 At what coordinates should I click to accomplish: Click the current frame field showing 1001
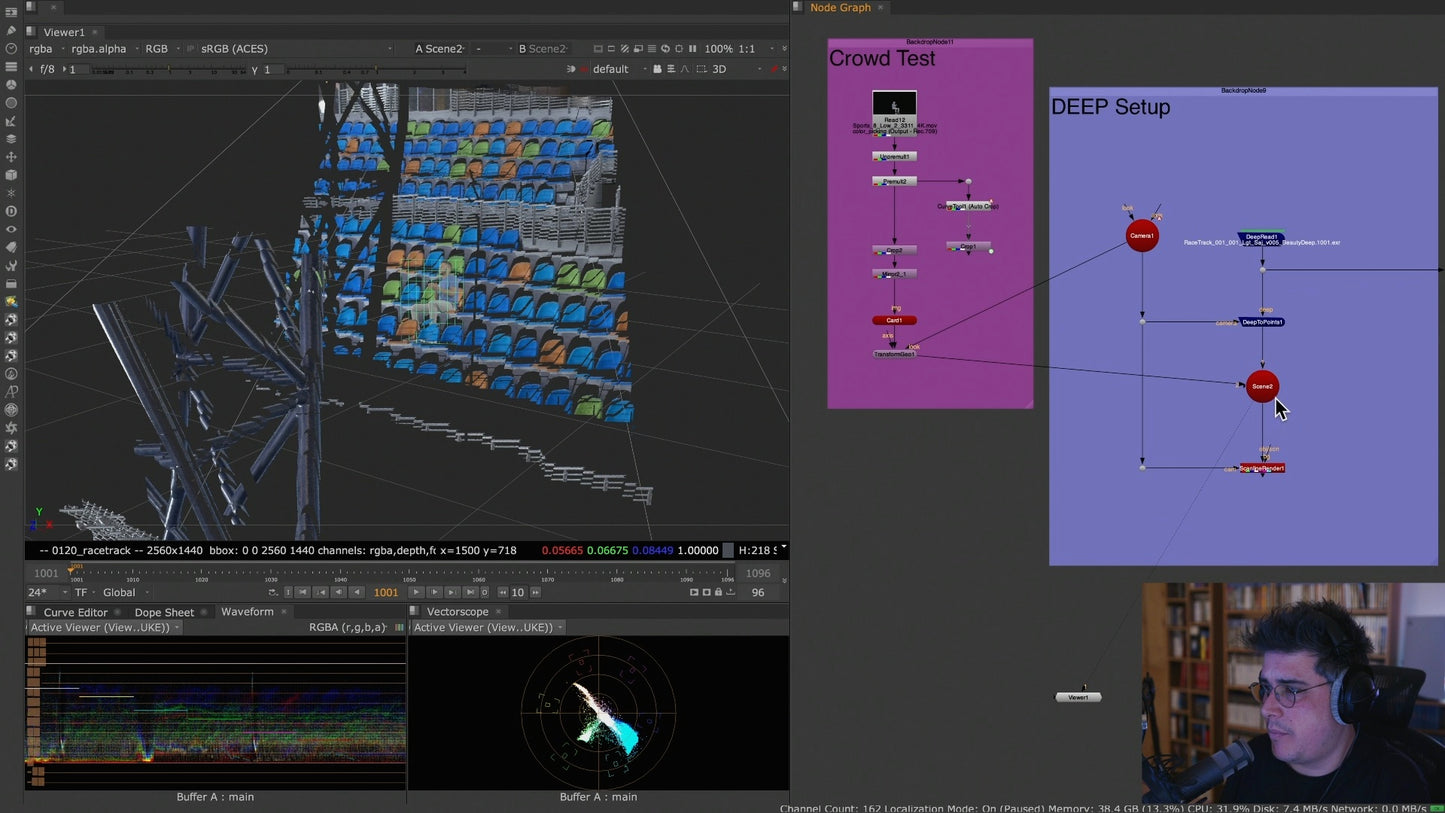pos(386,592)
